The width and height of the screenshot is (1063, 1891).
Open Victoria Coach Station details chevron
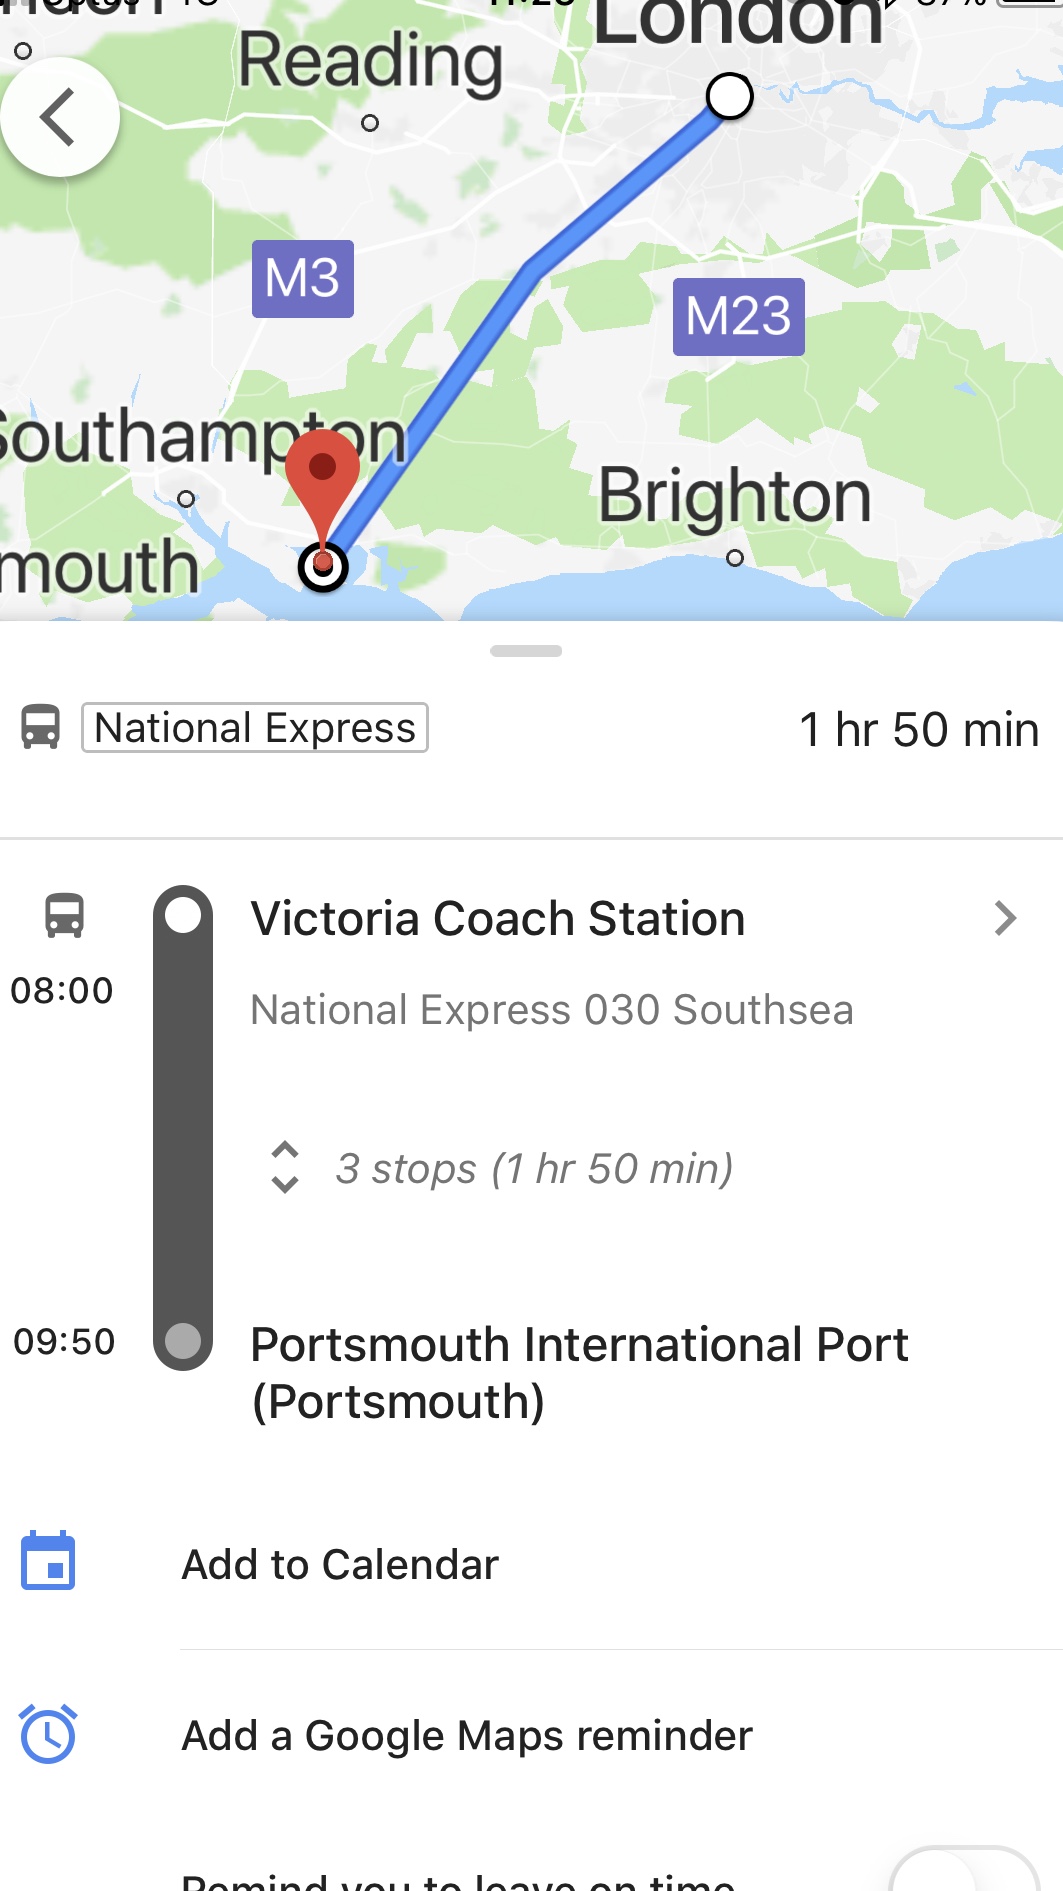coord(1005,918)
